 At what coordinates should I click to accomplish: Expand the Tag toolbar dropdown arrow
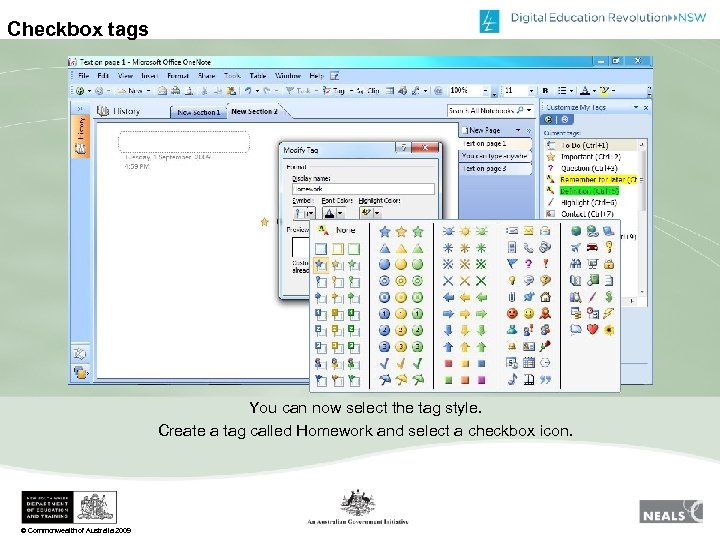(x=351, y=91)
